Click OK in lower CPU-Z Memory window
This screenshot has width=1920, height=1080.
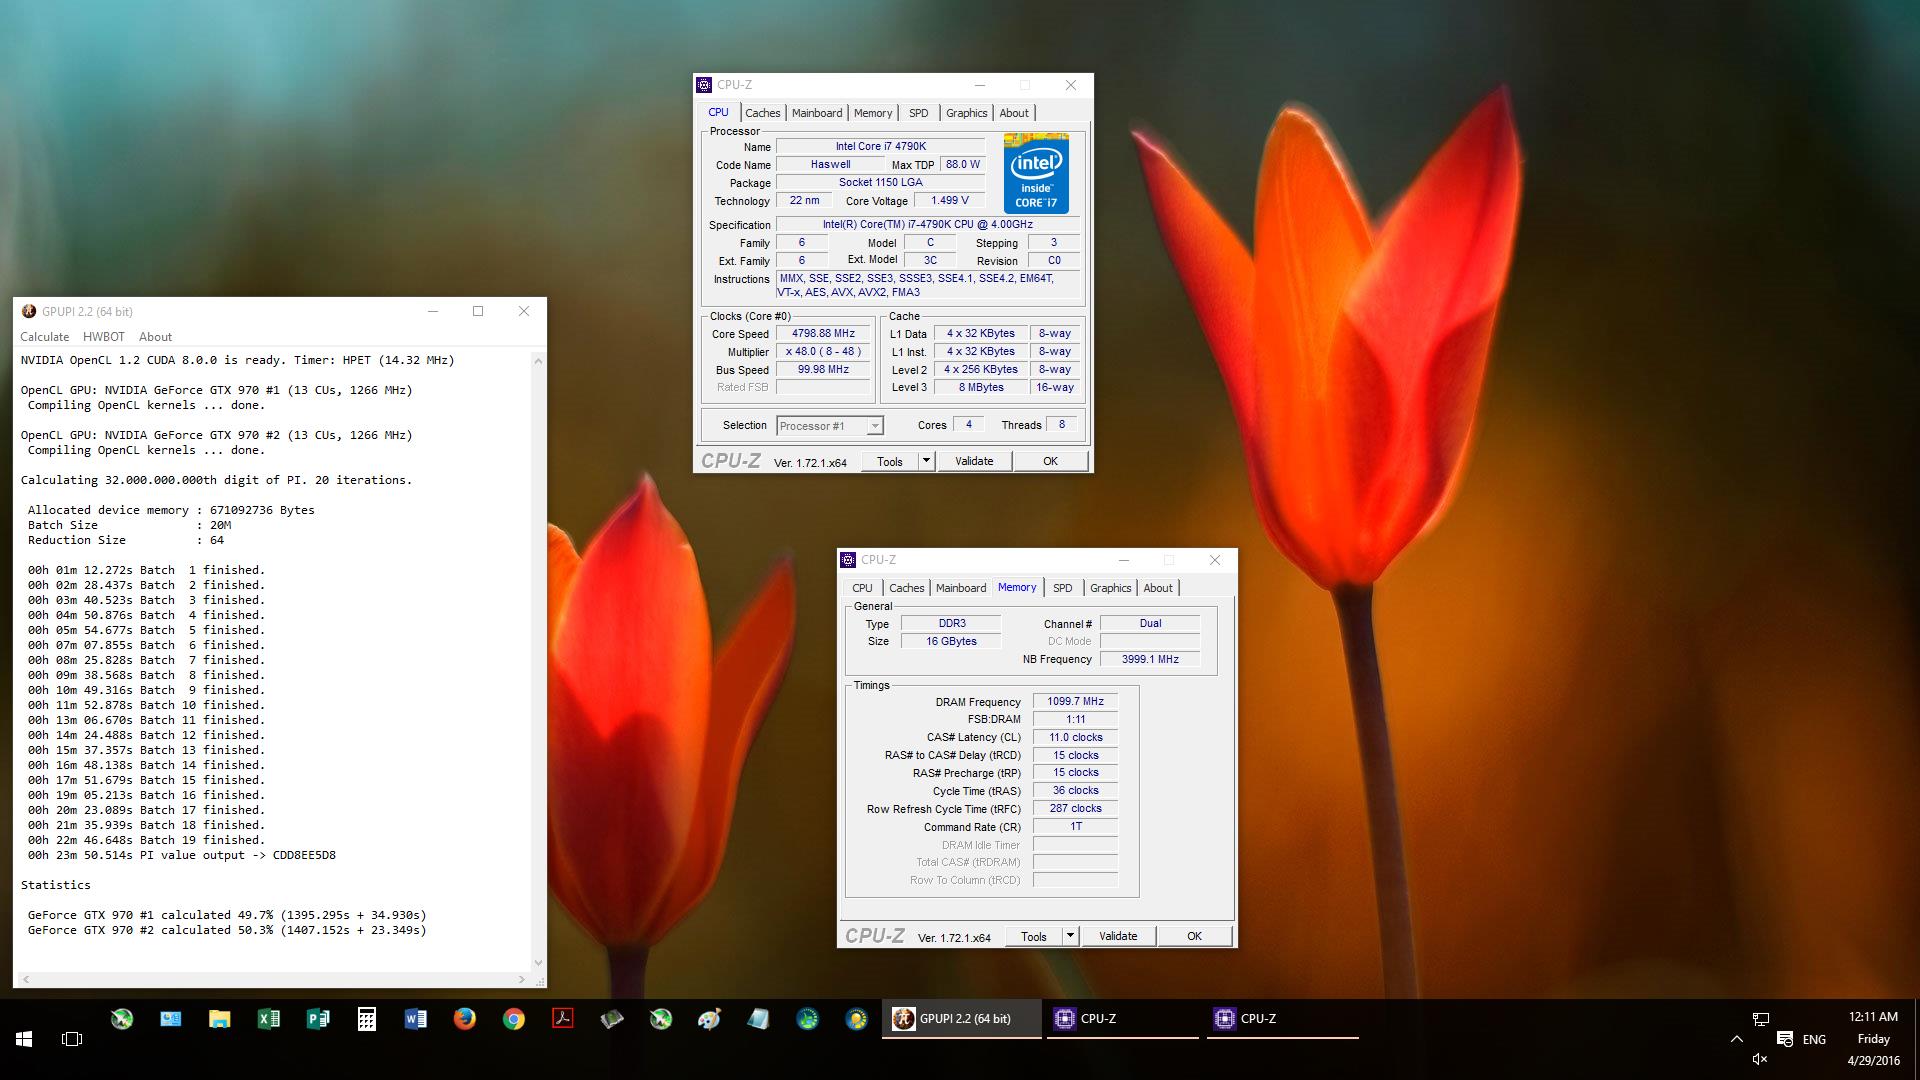point(1194,936)
